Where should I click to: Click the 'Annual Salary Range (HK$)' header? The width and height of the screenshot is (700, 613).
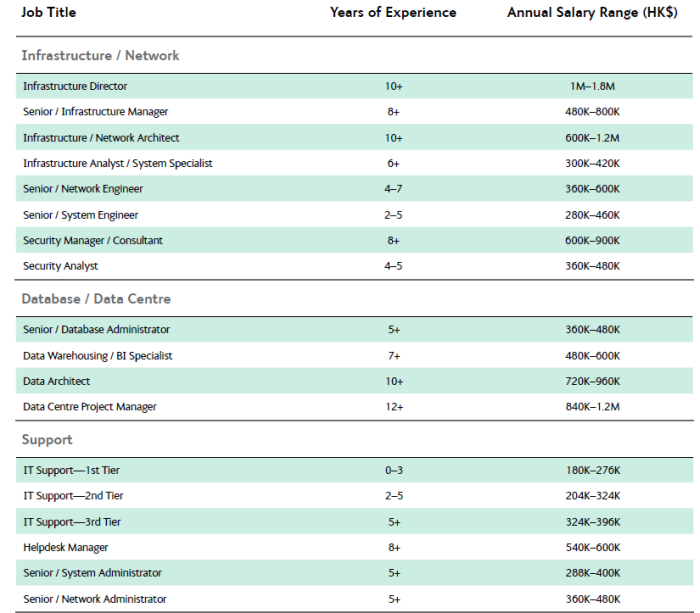coord(592,13)
